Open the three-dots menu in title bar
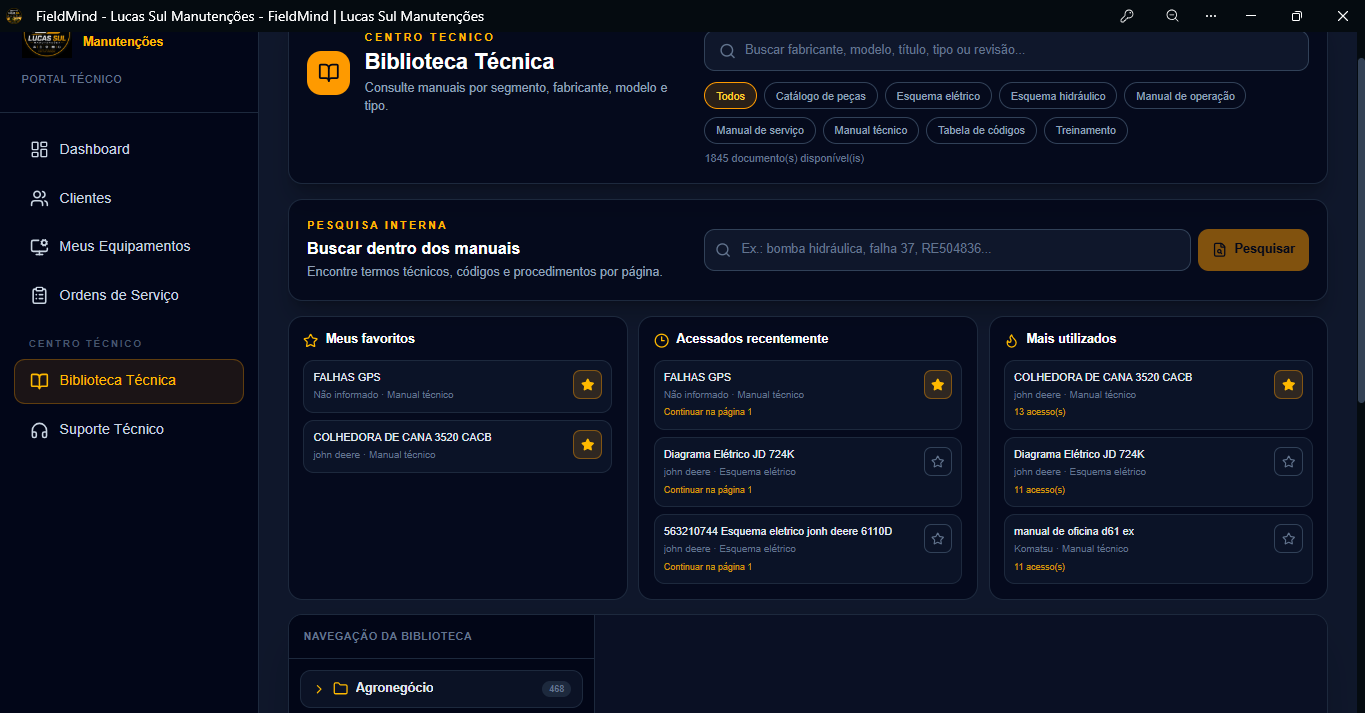The image size is (1365, 713). point(1211,16)
